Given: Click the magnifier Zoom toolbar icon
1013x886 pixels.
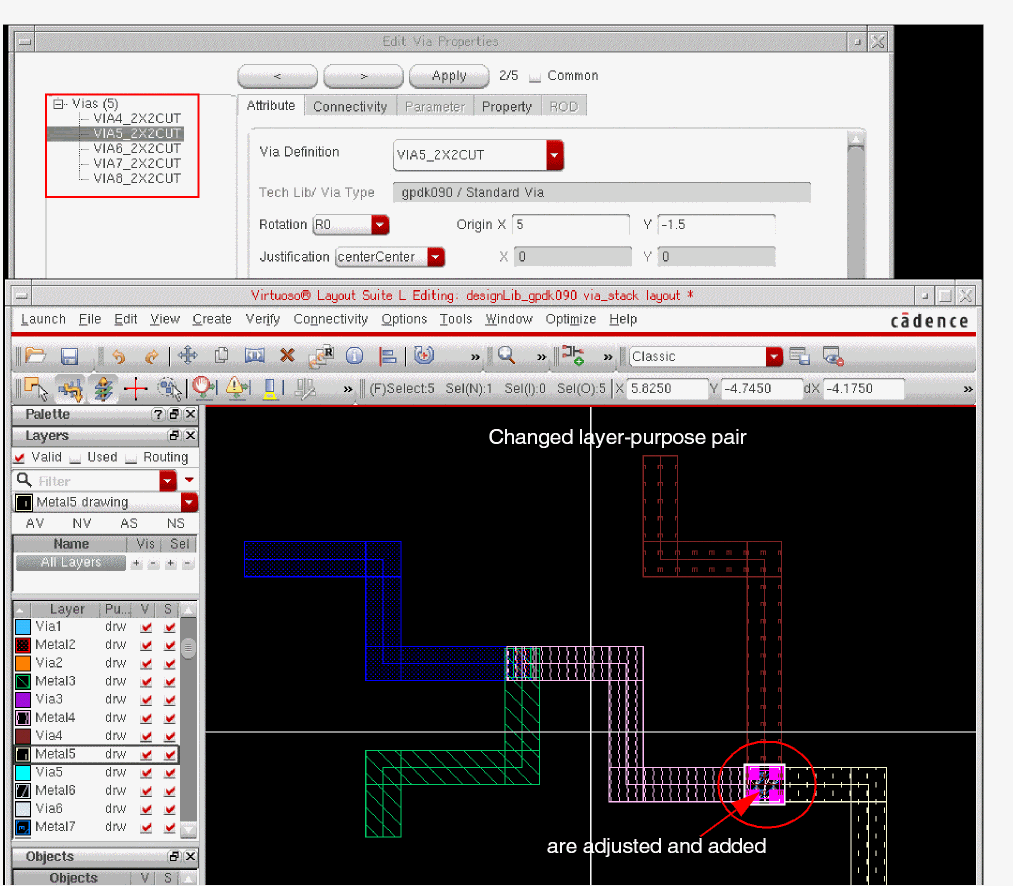Looking at the screenshot, I should coord(507,355).
